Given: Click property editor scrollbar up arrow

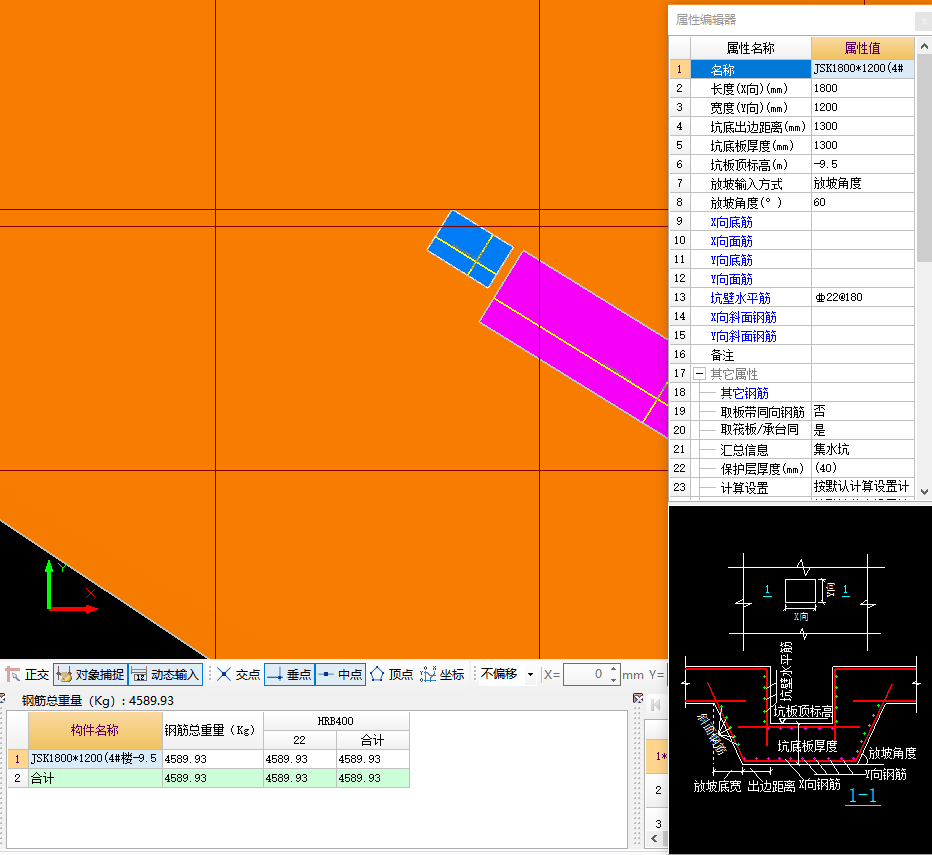Looking at the screenshot, I should (924, 46).
